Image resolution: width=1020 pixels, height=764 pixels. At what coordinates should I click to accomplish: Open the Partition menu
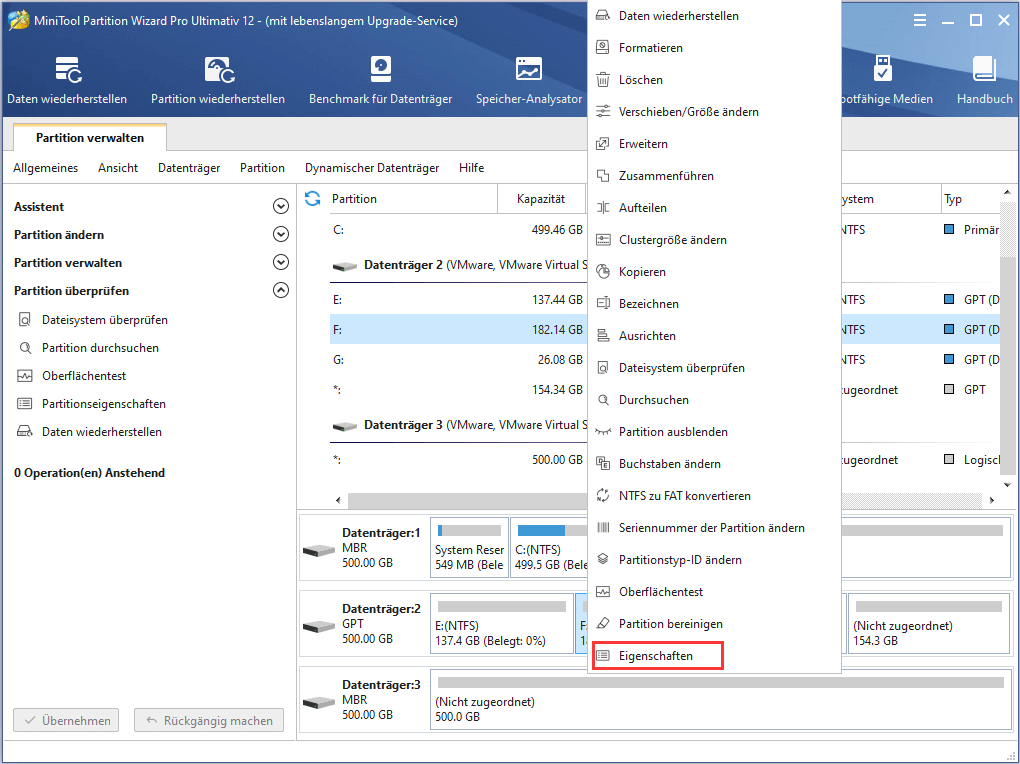[262, 168]
